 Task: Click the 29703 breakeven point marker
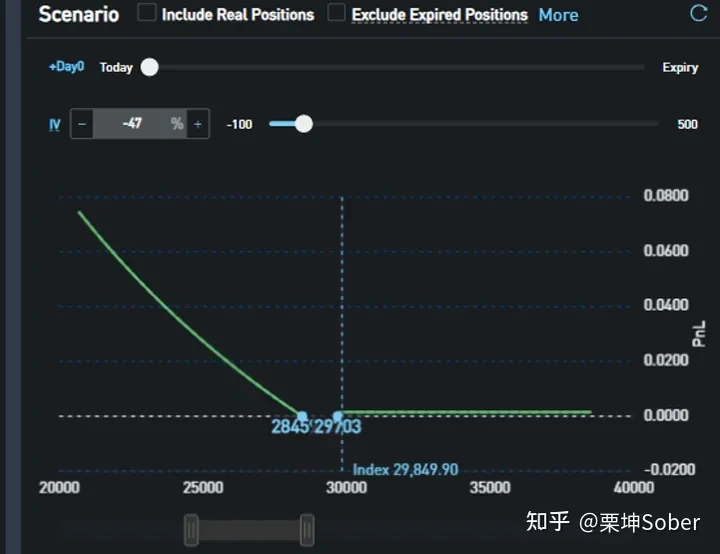click(x=338, y=416)
